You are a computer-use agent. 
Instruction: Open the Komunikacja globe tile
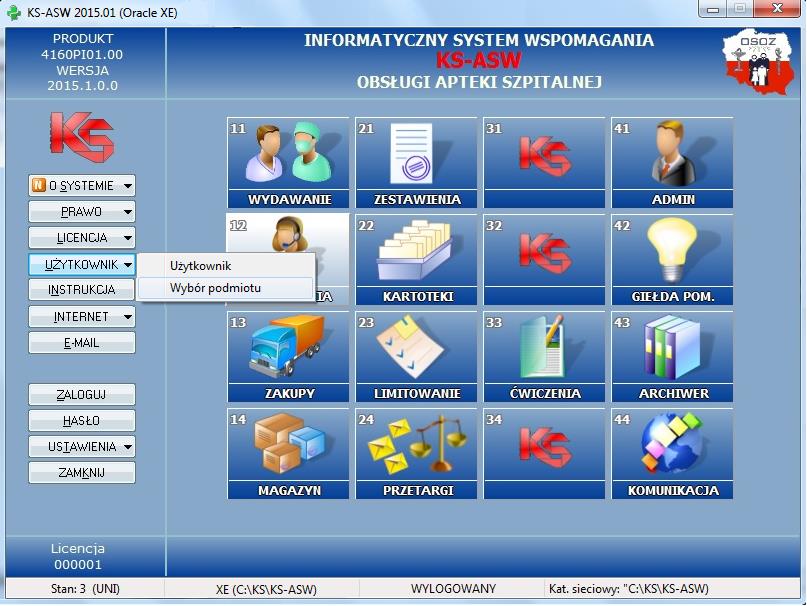[672, 453]
